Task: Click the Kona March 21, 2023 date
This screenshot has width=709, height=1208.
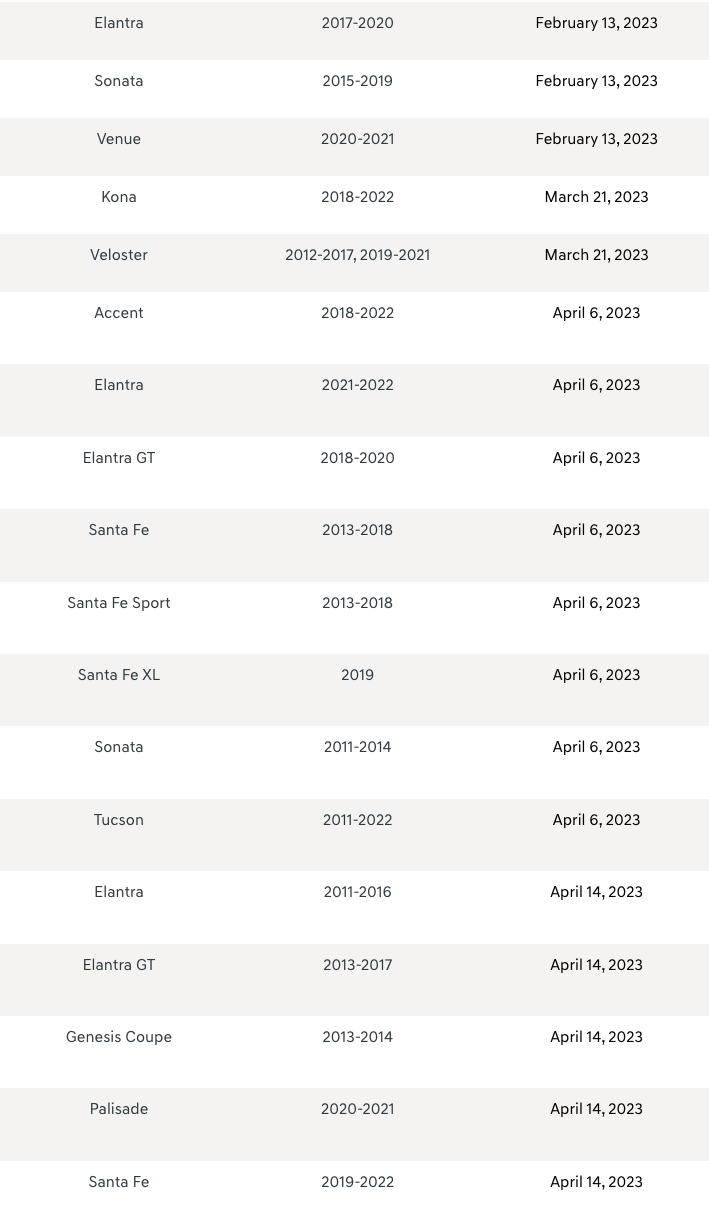Action: point(596,197)
